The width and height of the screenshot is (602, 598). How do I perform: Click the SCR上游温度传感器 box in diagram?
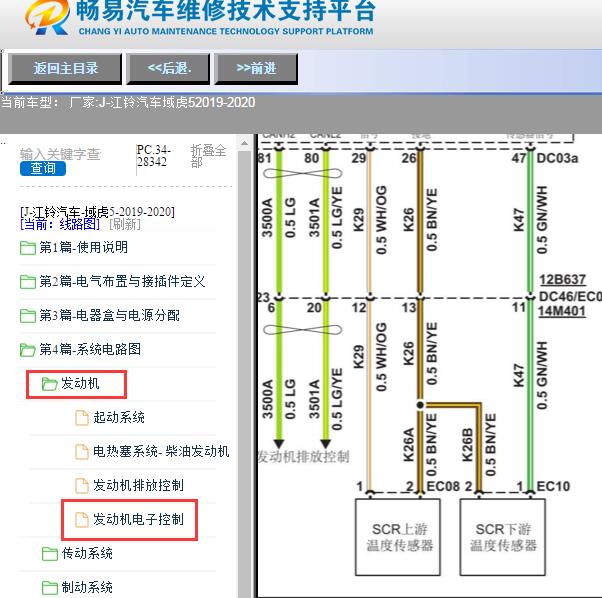pyautogui.click(x=398, y=537)
